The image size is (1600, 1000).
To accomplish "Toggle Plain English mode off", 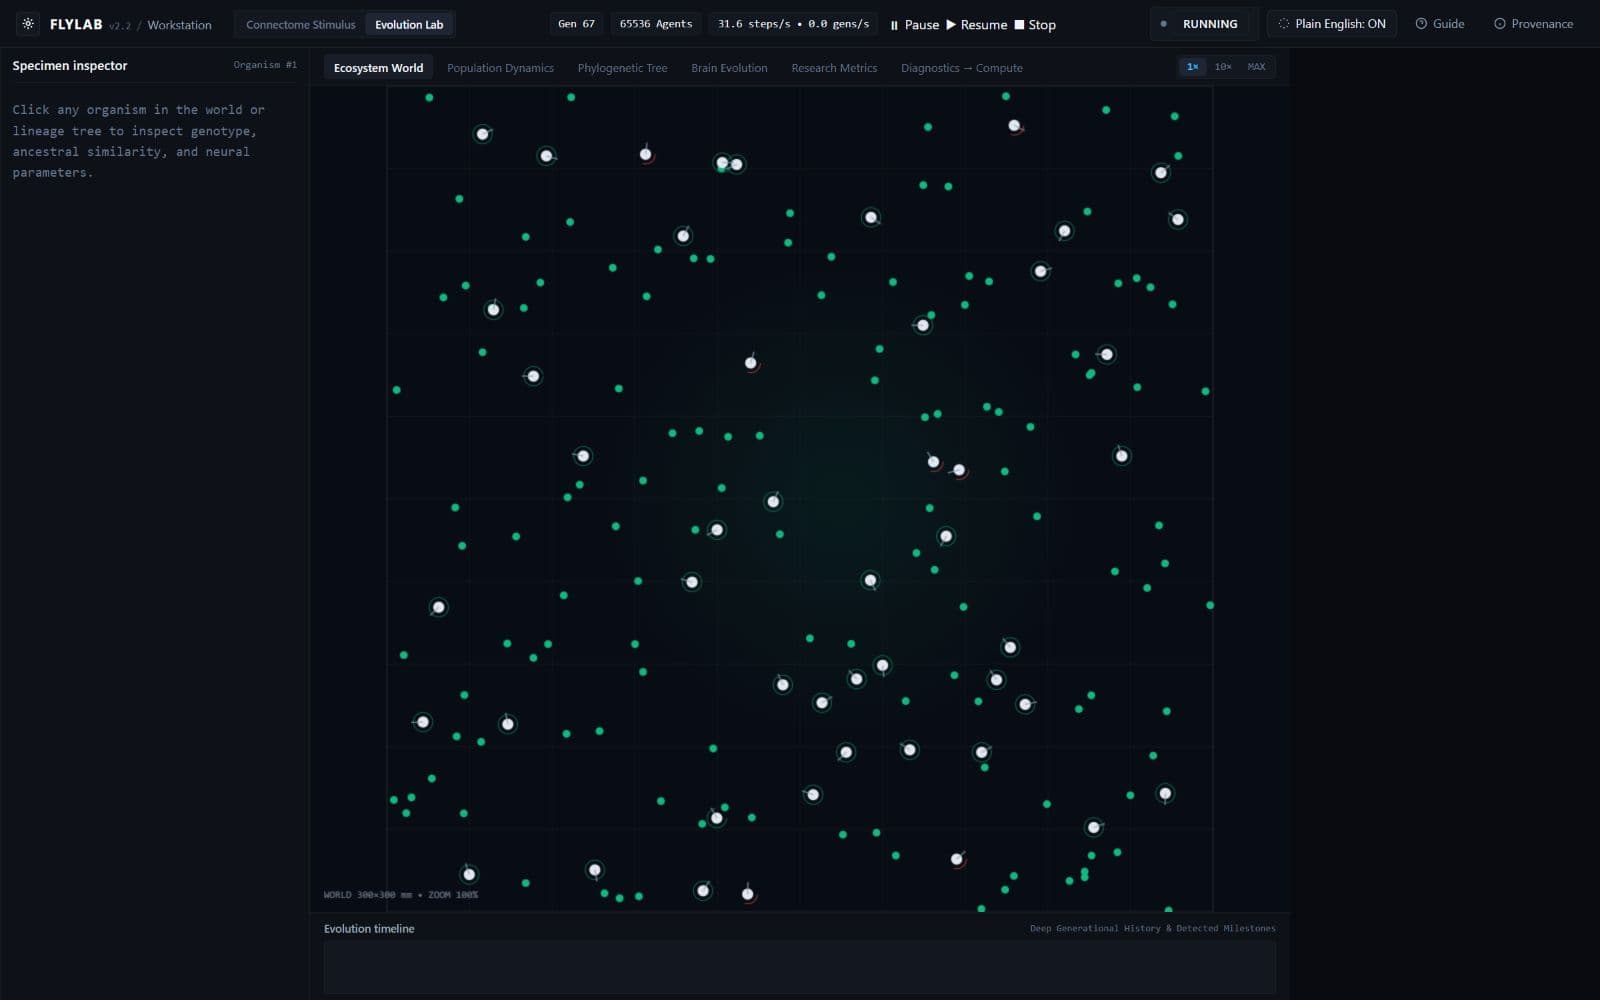I will click(1331, 24).
